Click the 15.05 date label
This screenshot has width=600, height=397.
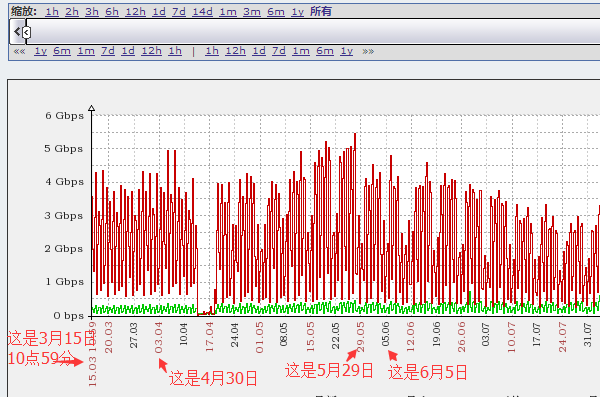(x=310, y=337)
